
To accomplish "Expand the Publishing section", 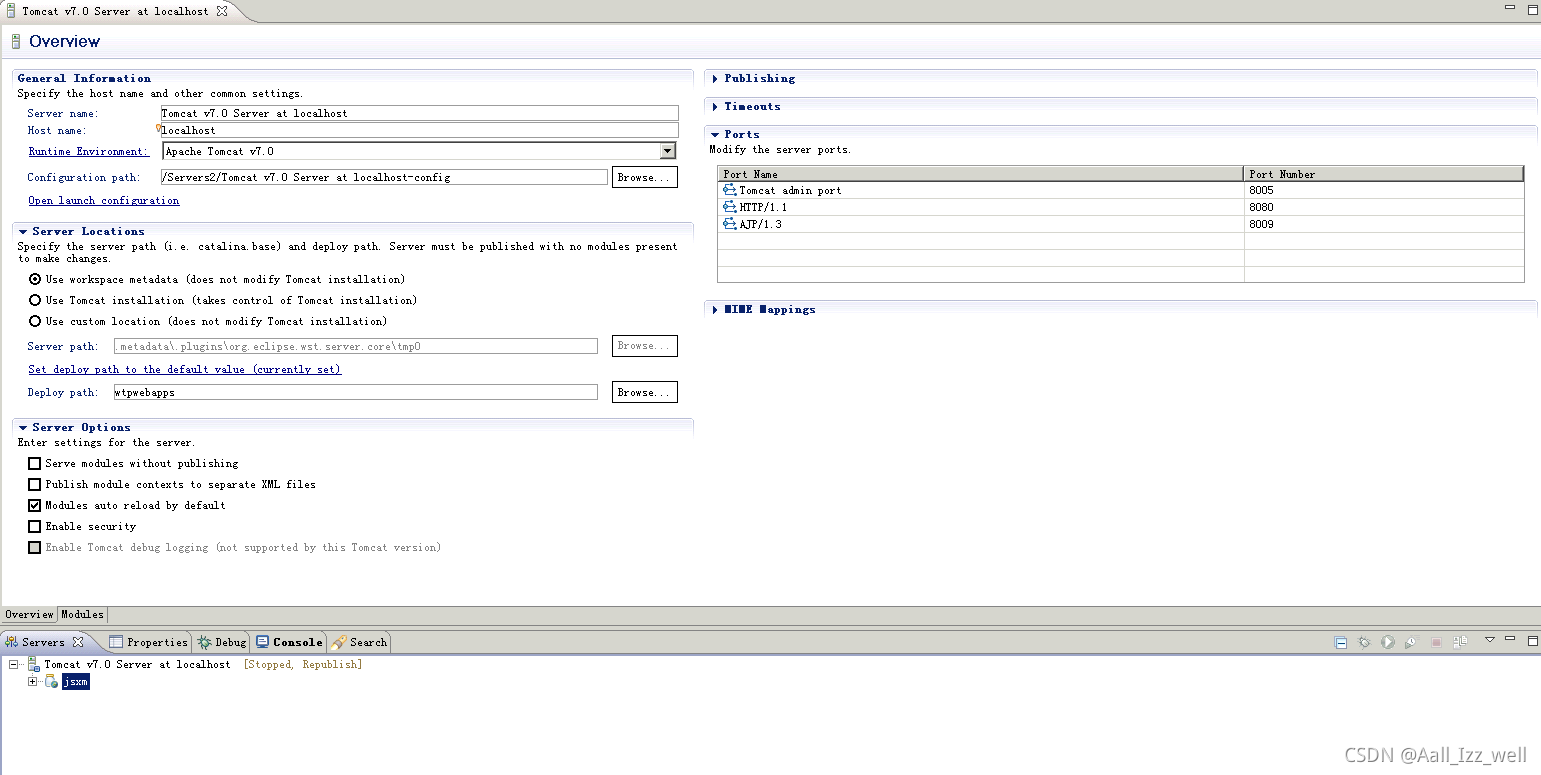I will click(715, 78).
